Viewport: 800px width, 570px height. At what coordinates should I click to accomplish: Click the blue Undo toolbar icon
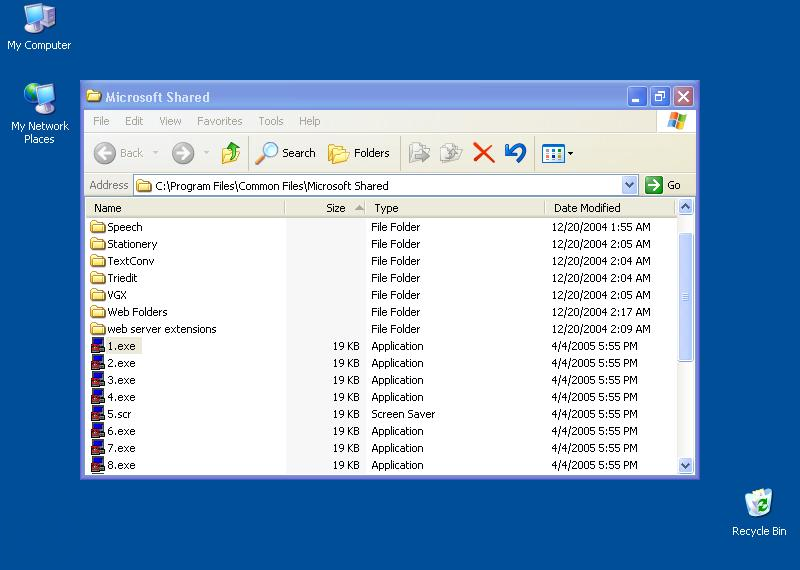pos(515,153)
